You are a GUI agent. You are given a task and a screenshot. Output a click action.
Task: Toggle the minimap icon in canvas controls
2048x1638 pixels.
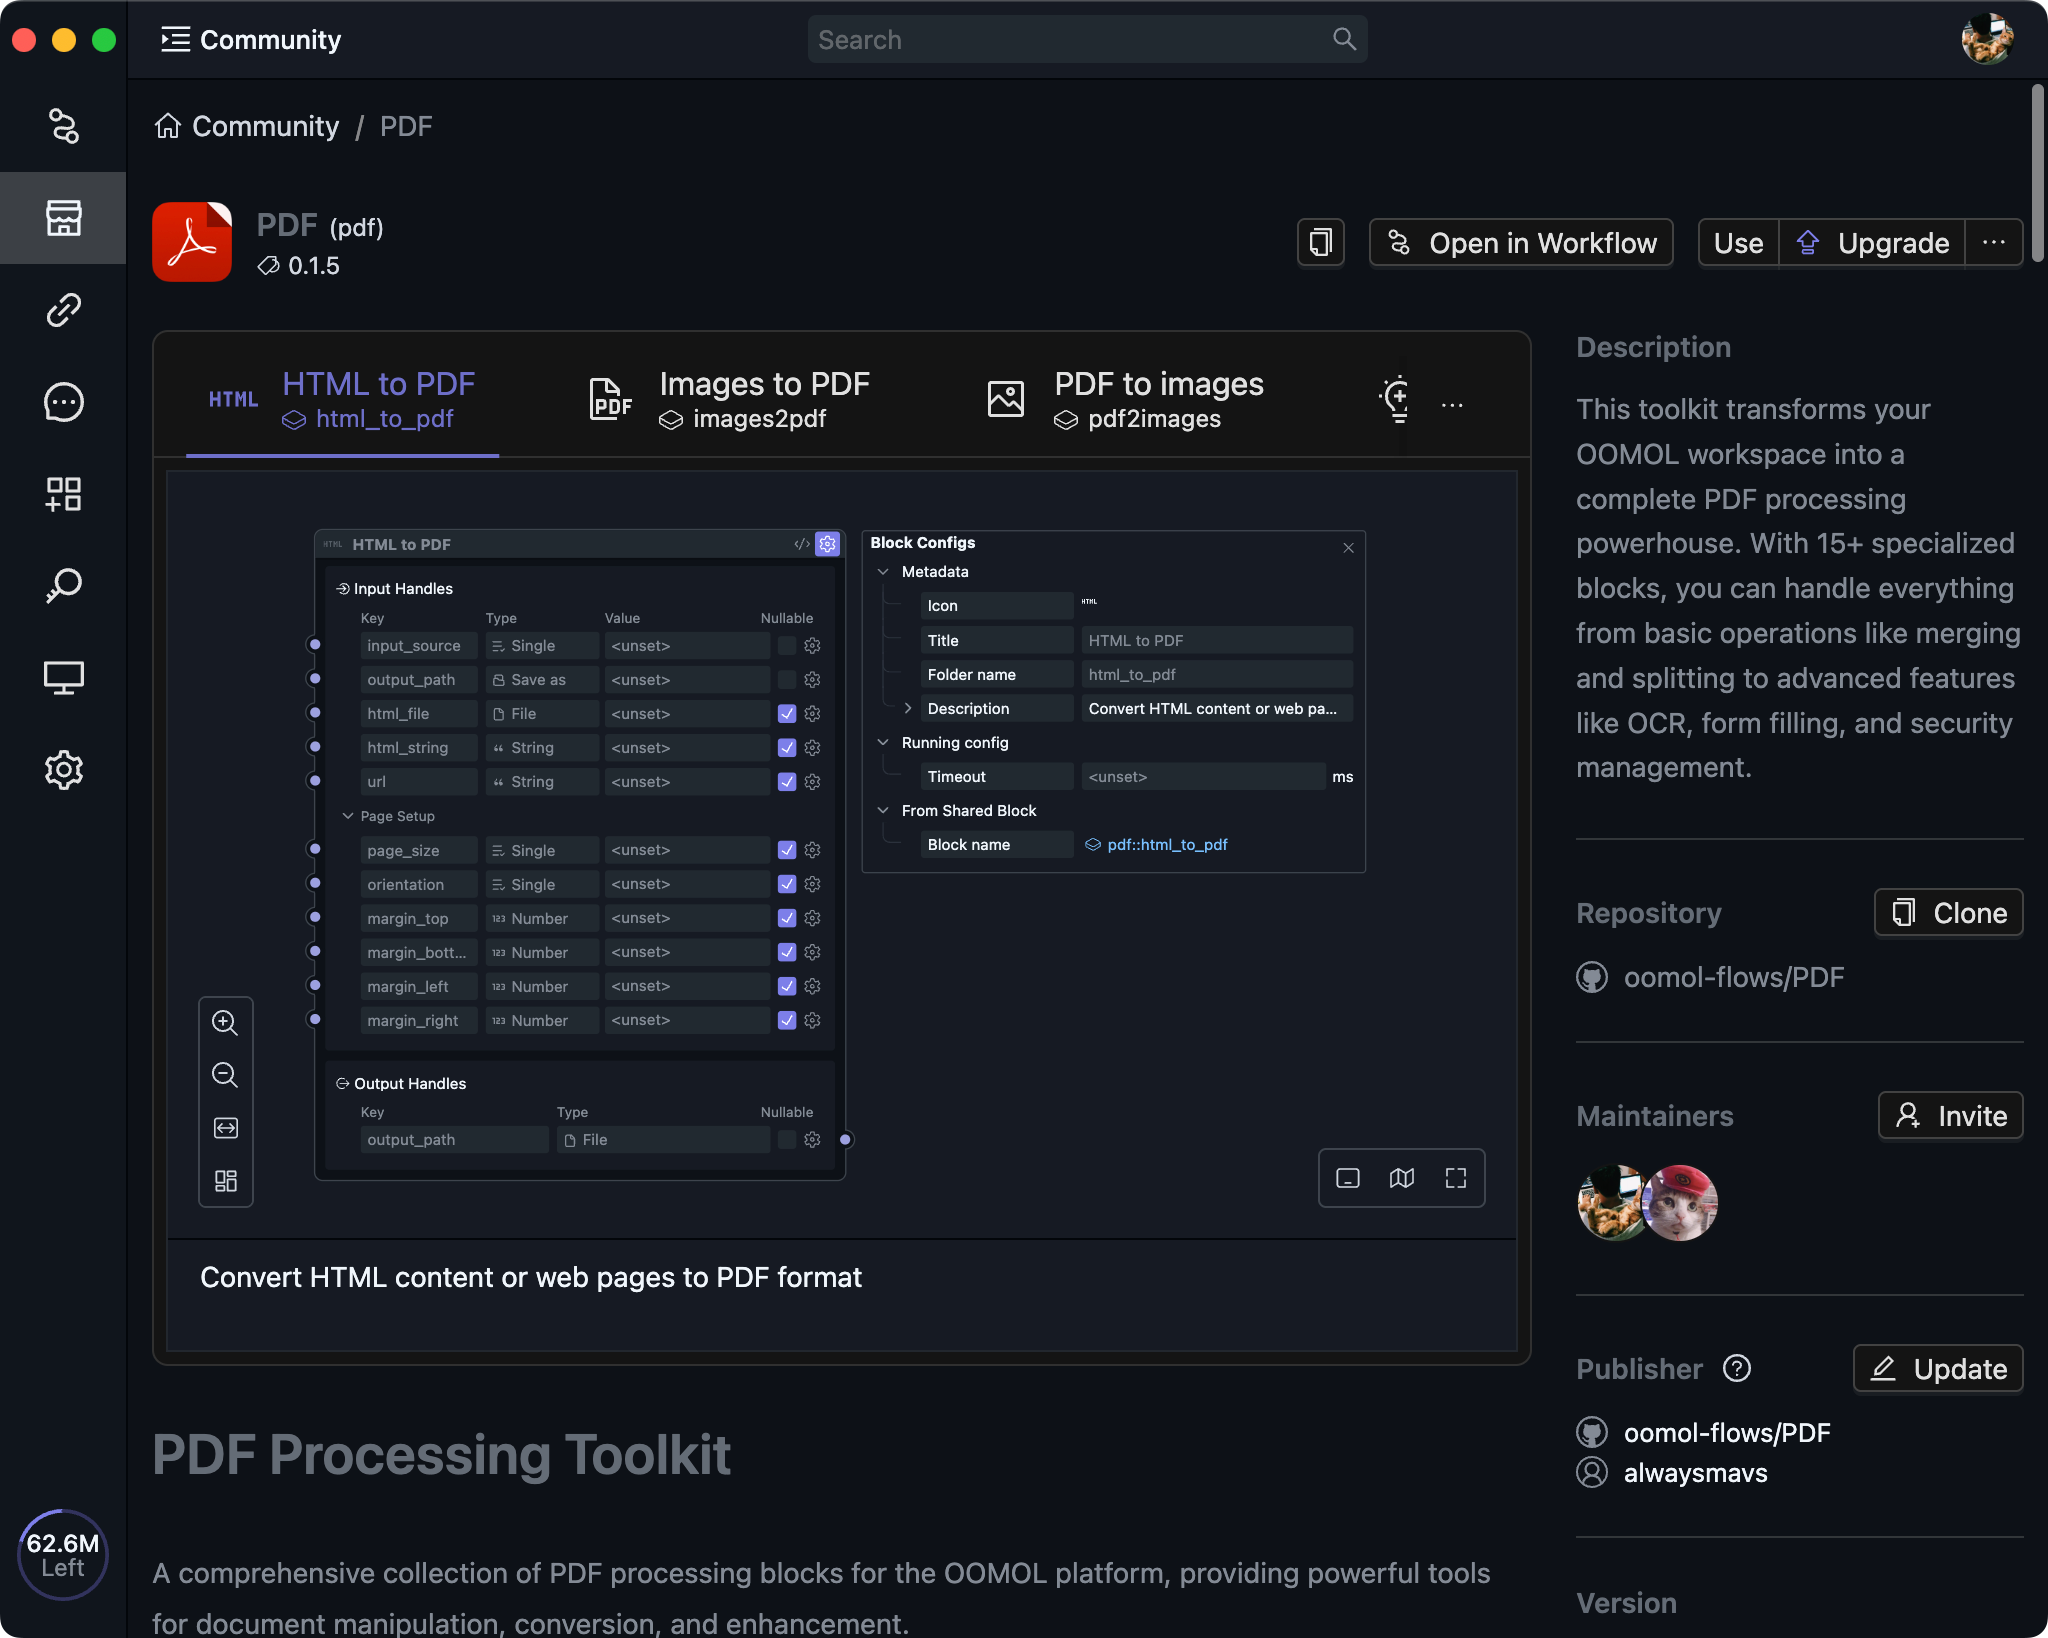click(x=1402, y=1178)
